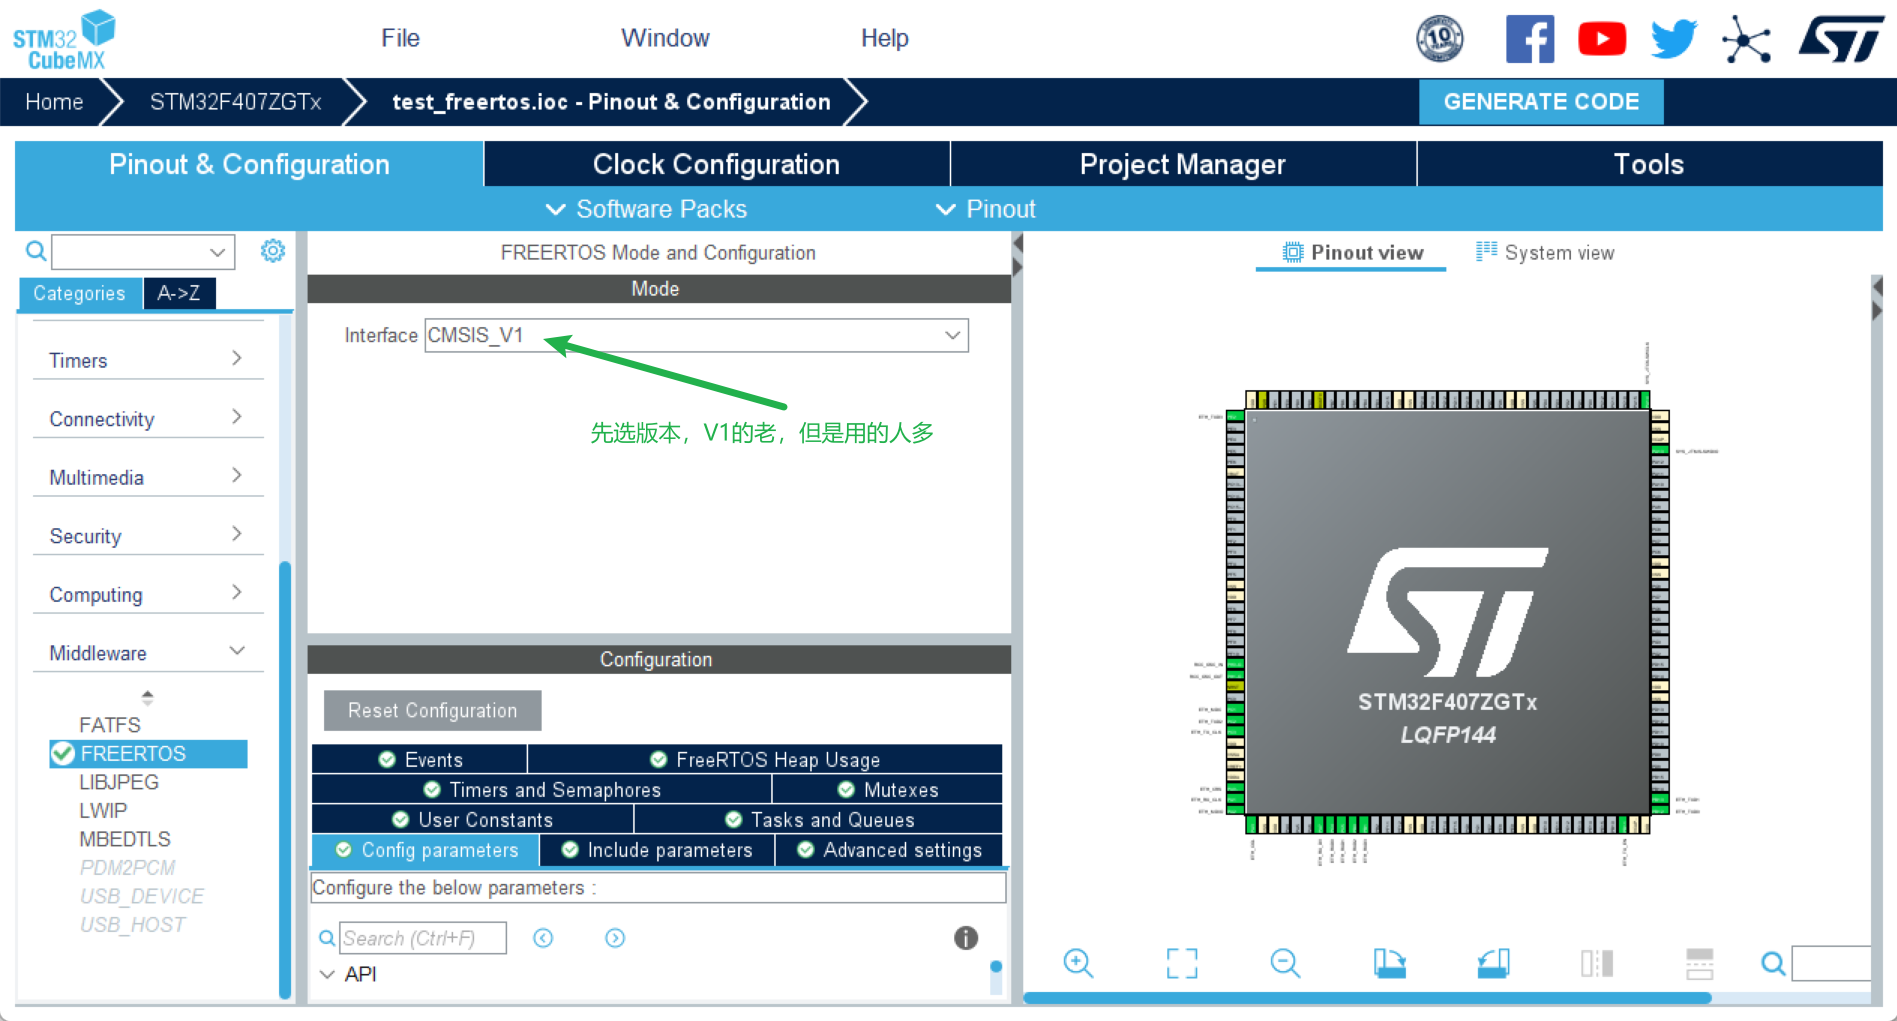This screenshot has height=1021, width=1897.
Task: Go to previous parameter search result
Action: [x=543, y=938]
